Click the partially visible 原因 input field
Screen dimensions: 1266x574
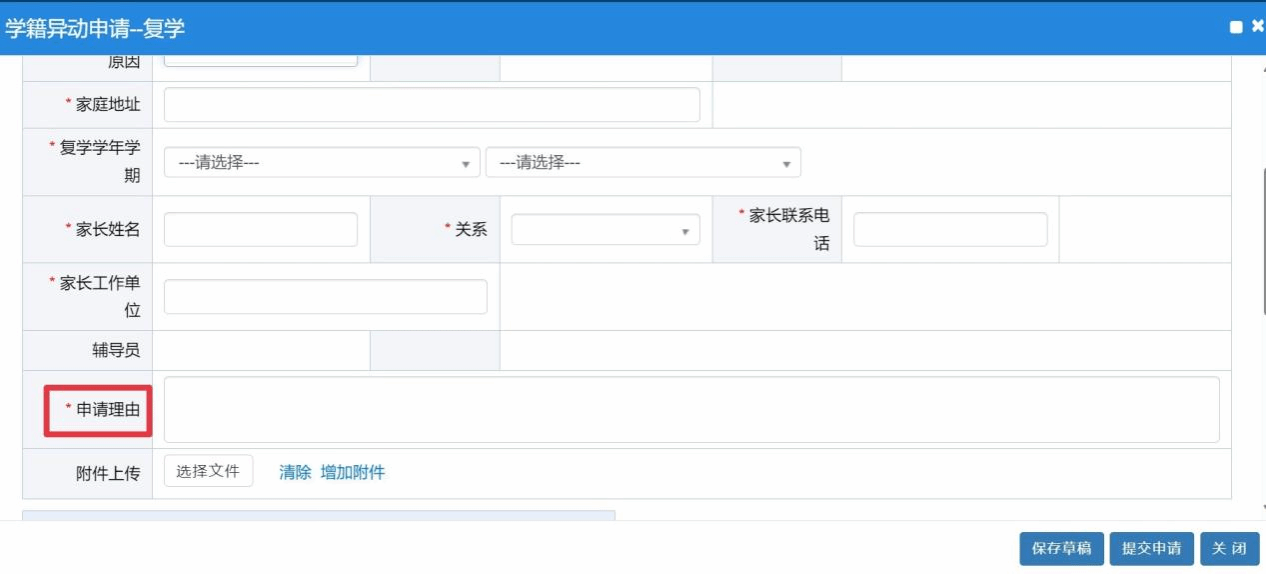pos(260,61)
